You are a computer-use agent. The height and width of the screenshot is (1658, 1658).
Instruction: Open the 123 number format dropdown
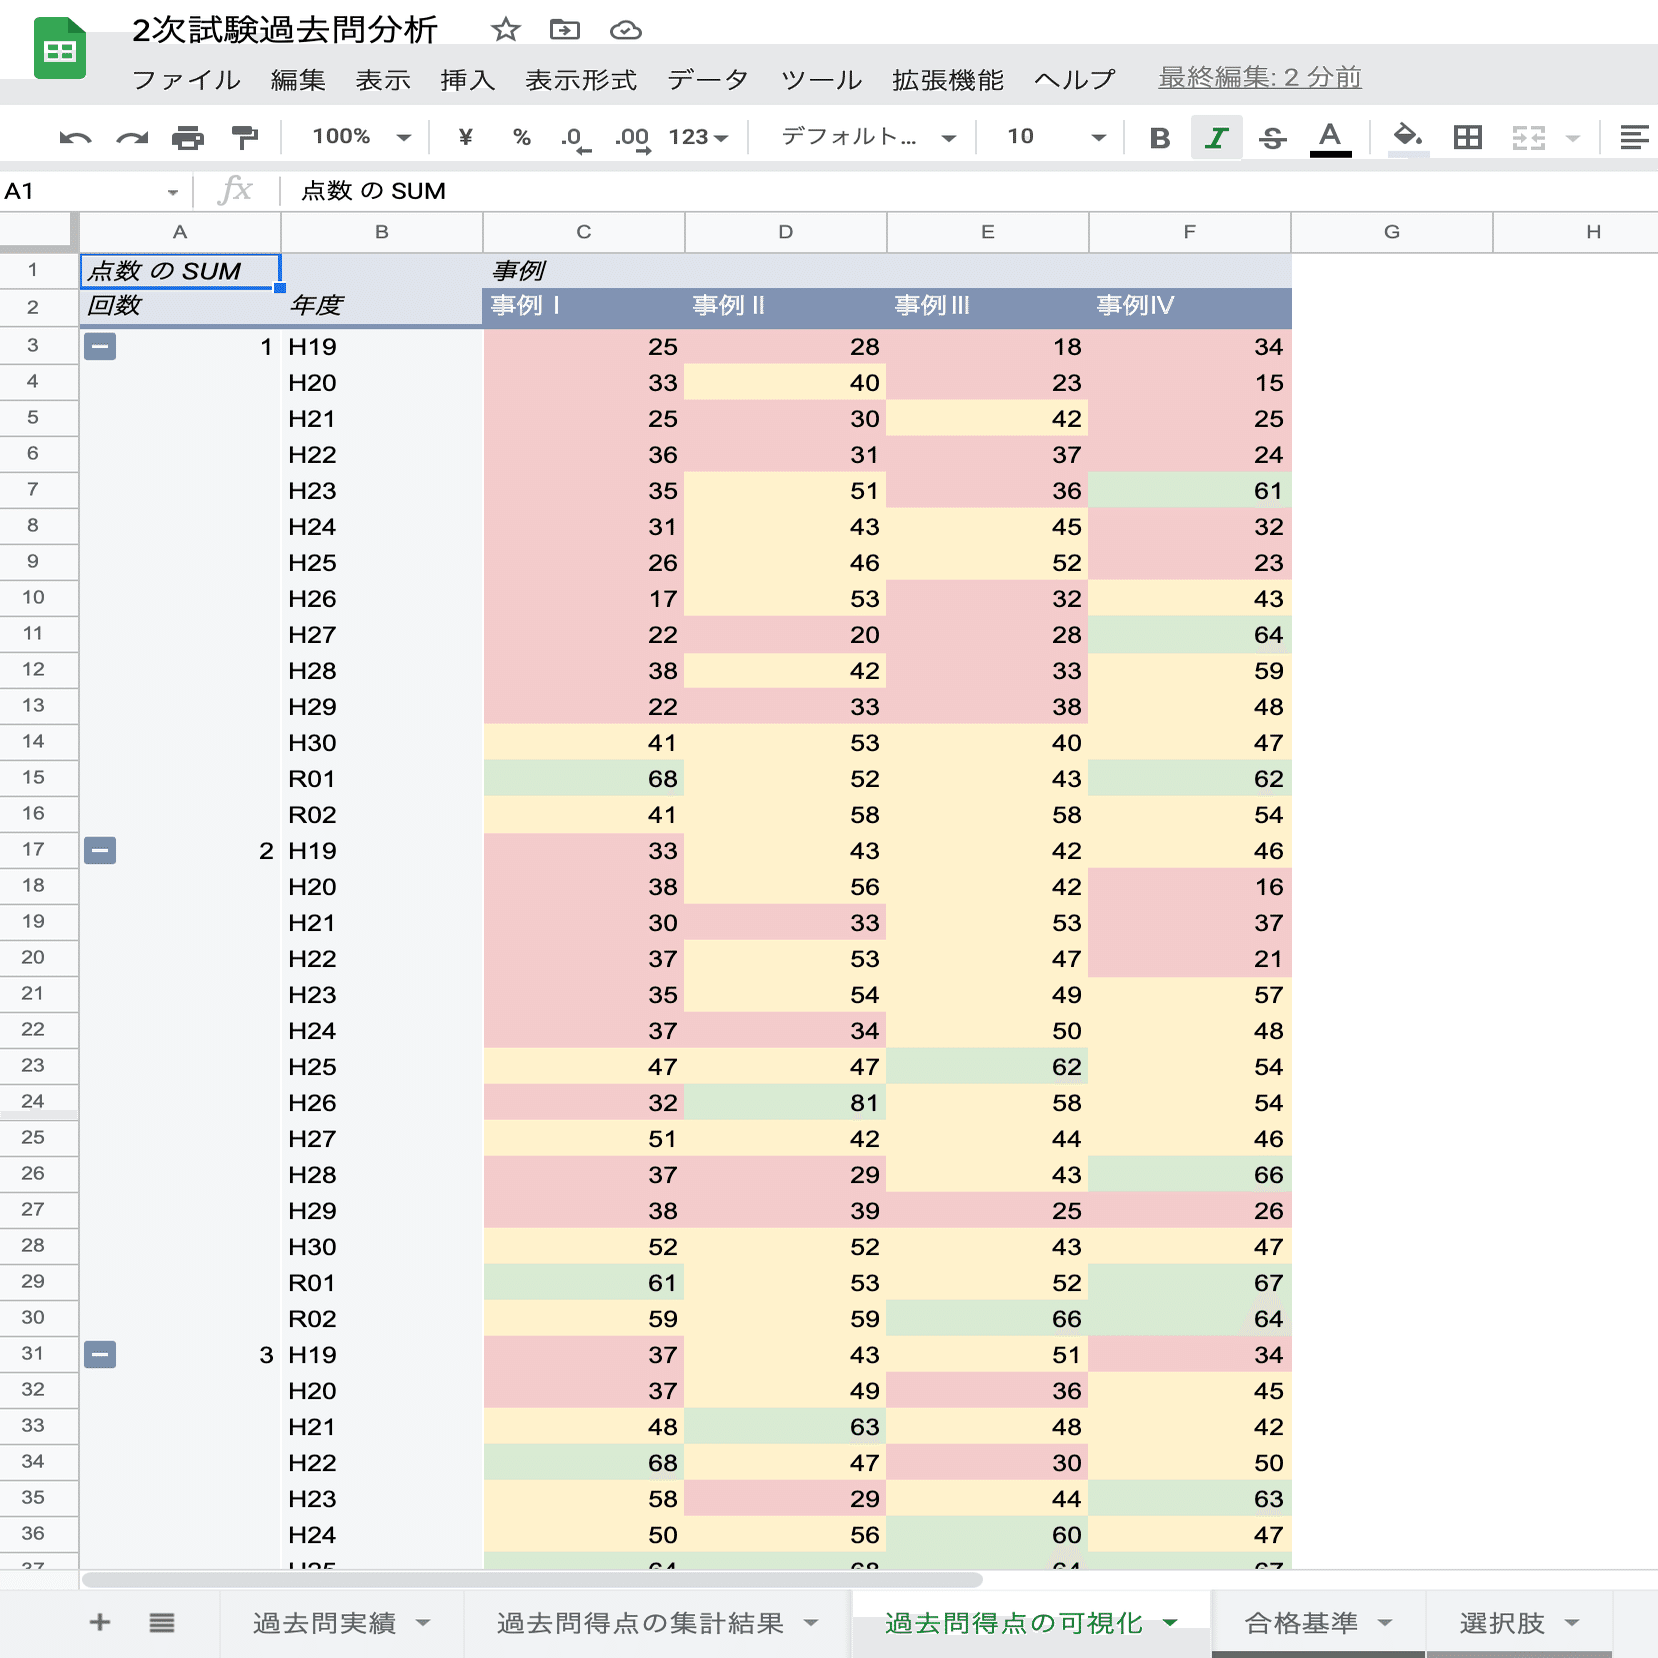pos(698,137)
